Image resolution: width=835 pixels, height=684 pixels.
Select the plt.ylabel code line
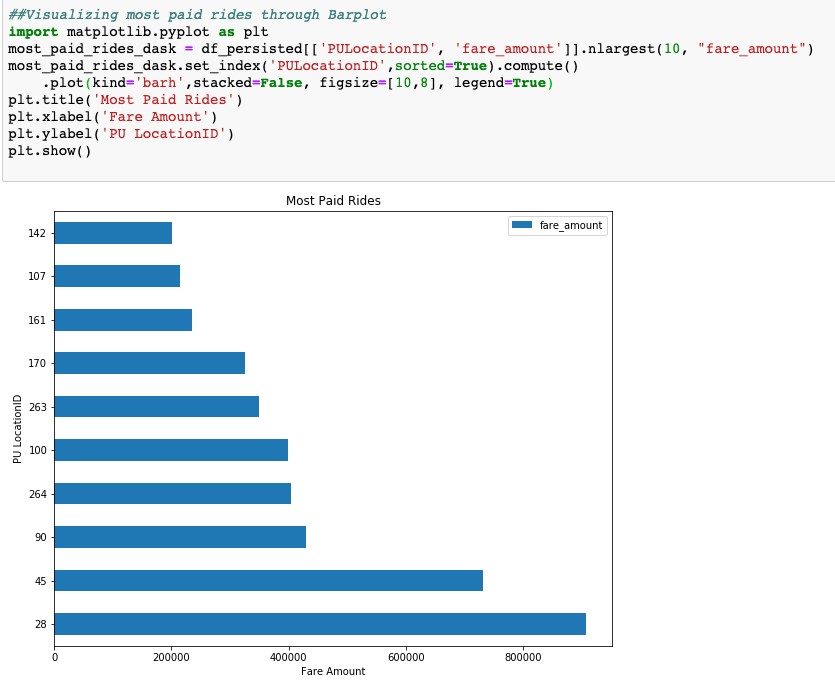point(121,134)
